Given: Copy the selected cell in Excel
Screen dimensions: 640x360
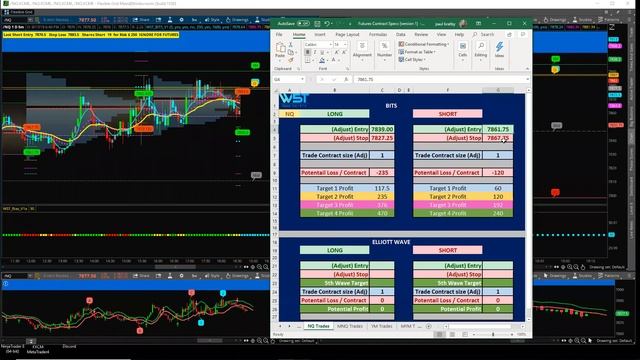Looking at the screenshot, I should (x=291, y=52).
